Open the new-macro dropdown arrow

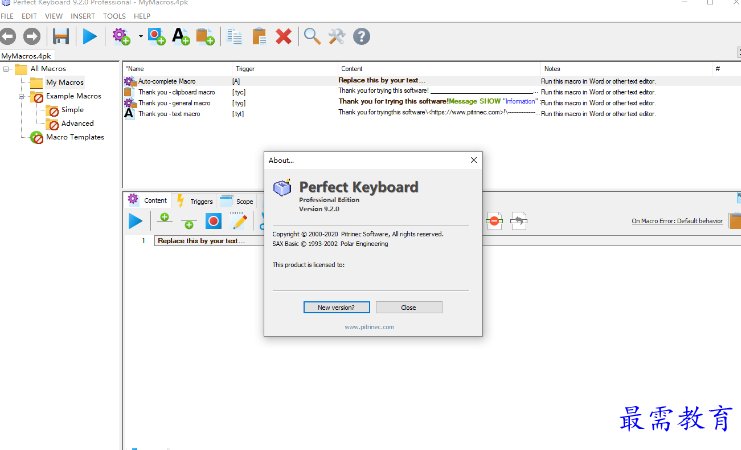click(x=140, y=36)
